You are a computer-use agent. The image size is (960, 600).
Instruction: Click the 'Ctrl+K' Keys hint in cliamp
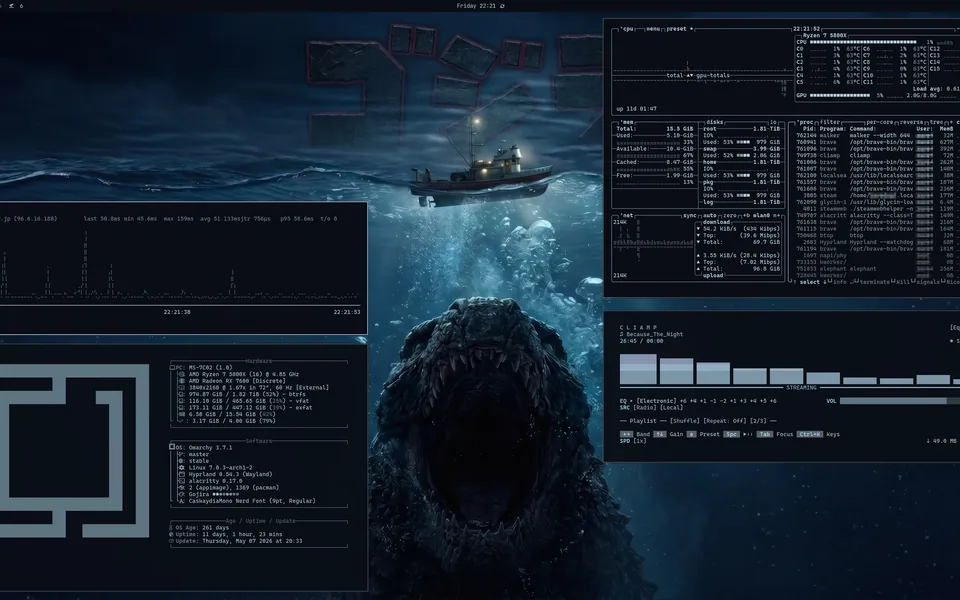(x=809, y=434)
